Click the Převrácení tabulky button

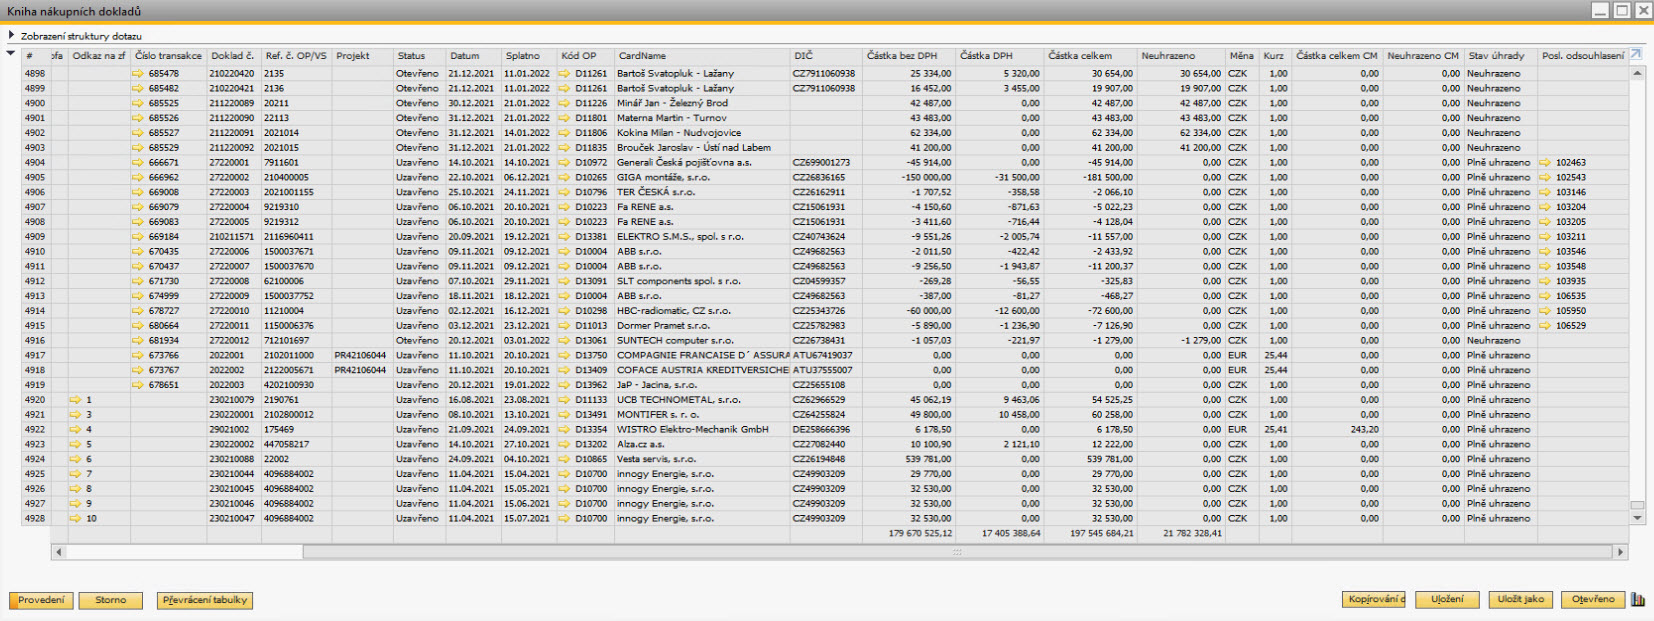coord(205,600)
